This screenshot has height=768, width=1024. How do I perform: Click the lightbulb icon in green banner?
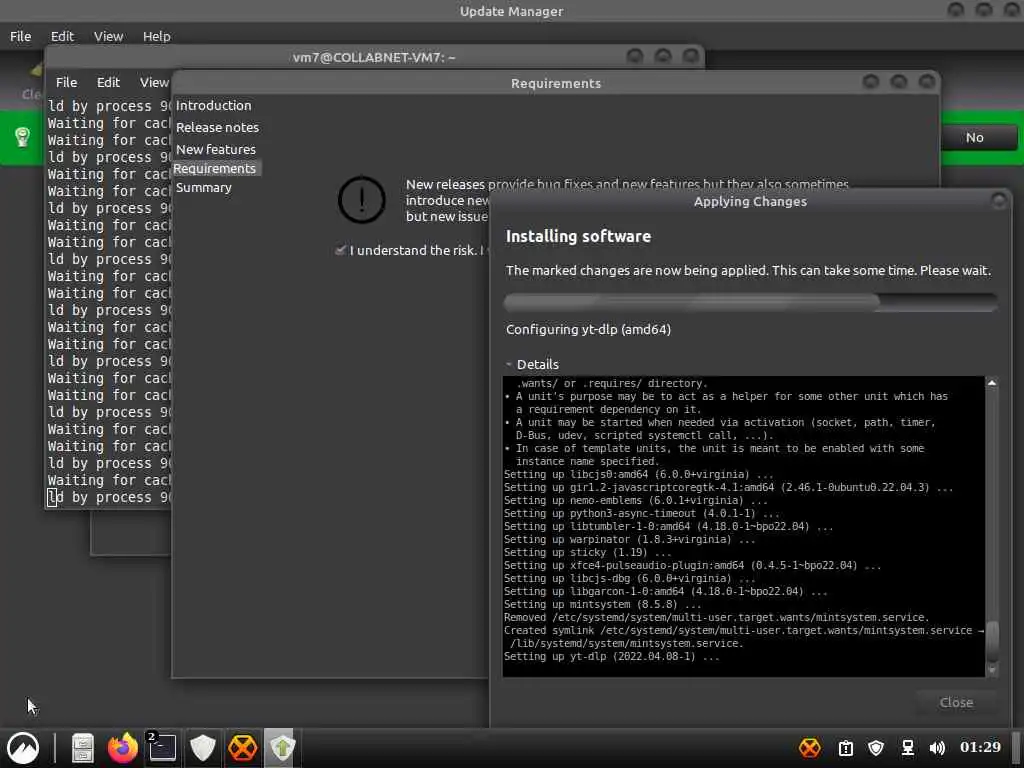[23, 137]
